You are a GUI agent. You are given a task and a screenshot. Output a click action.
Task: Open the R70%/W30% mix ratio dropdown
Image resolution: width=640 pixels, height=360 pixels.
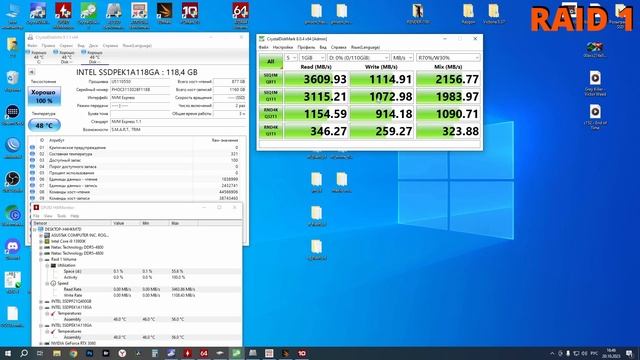pos(448,58)
